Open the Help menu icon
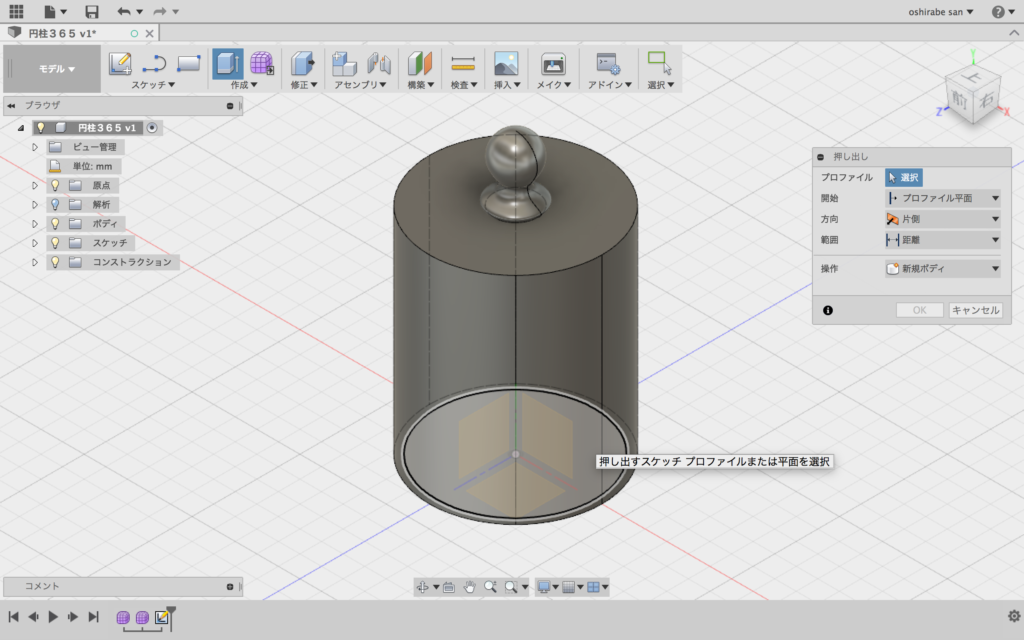The image size is (1024, 640). point(1002,11)
